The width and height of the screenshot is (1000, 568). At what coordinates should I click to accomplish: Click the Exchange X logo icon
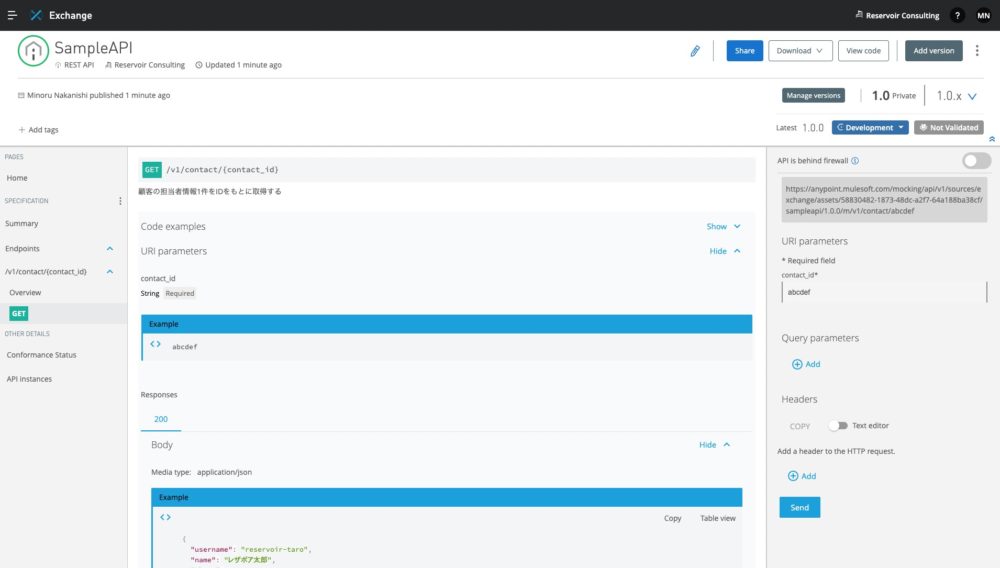36,15
